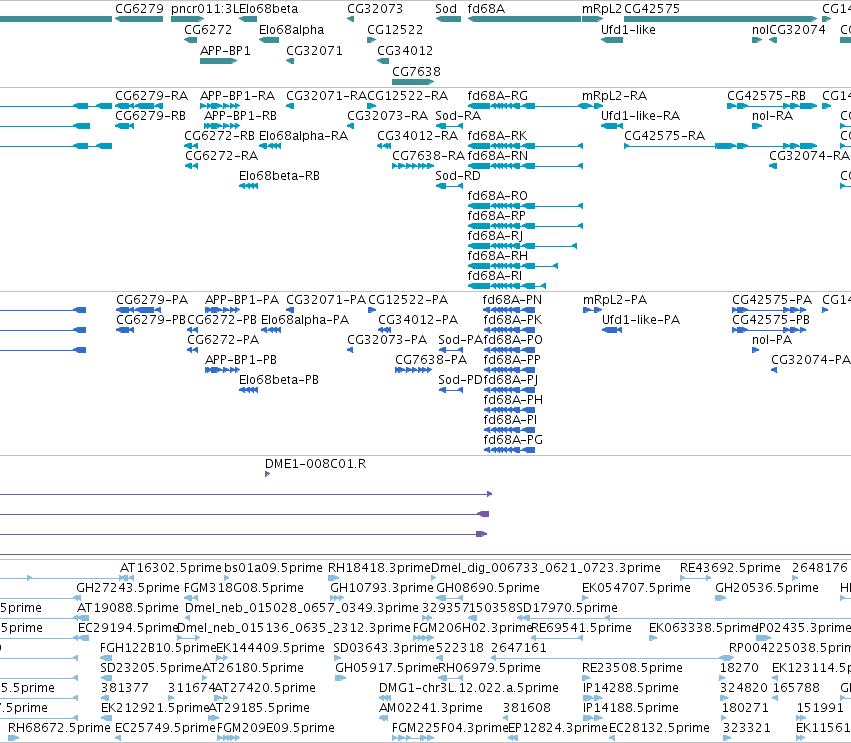Screen dimensions: 851x743
Task: Select the mRpL2-RA transcript
Action: point(592,106)
